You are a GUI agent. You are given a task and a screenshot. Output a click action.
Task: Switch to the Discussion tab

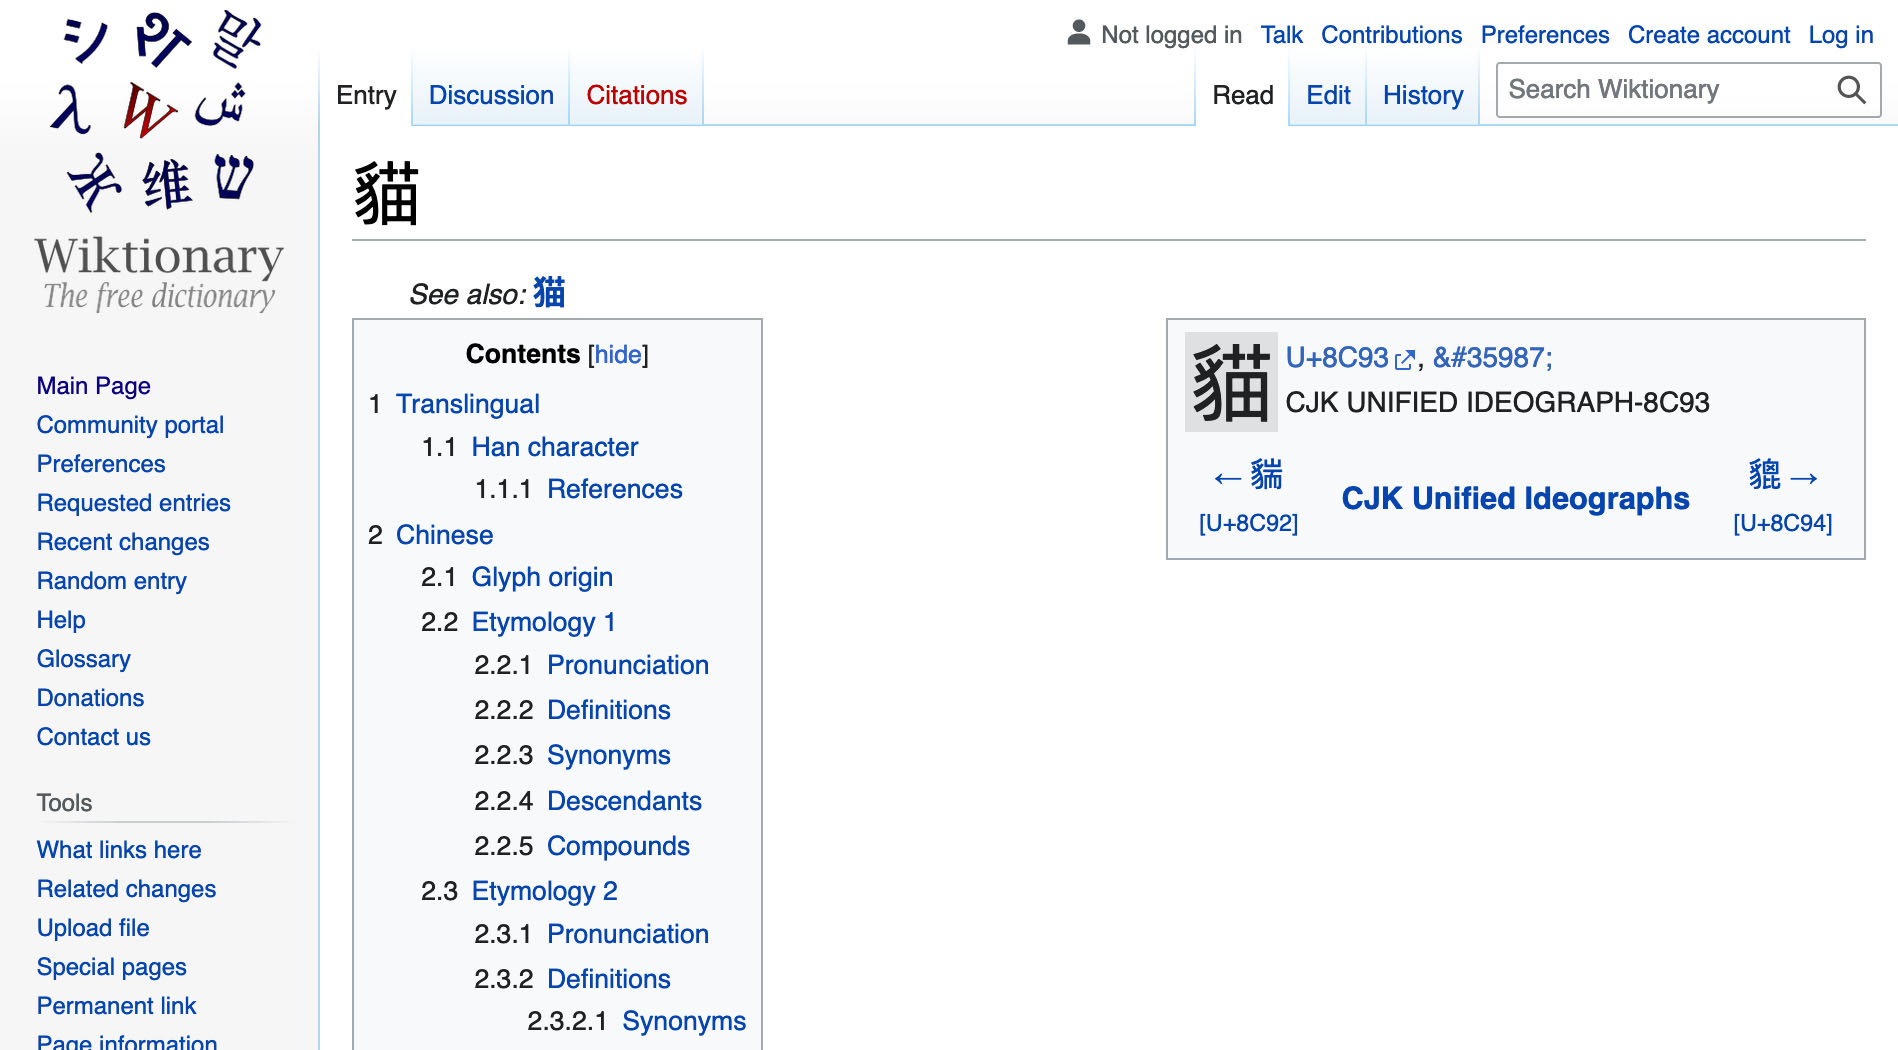click(x=490, y=95)
